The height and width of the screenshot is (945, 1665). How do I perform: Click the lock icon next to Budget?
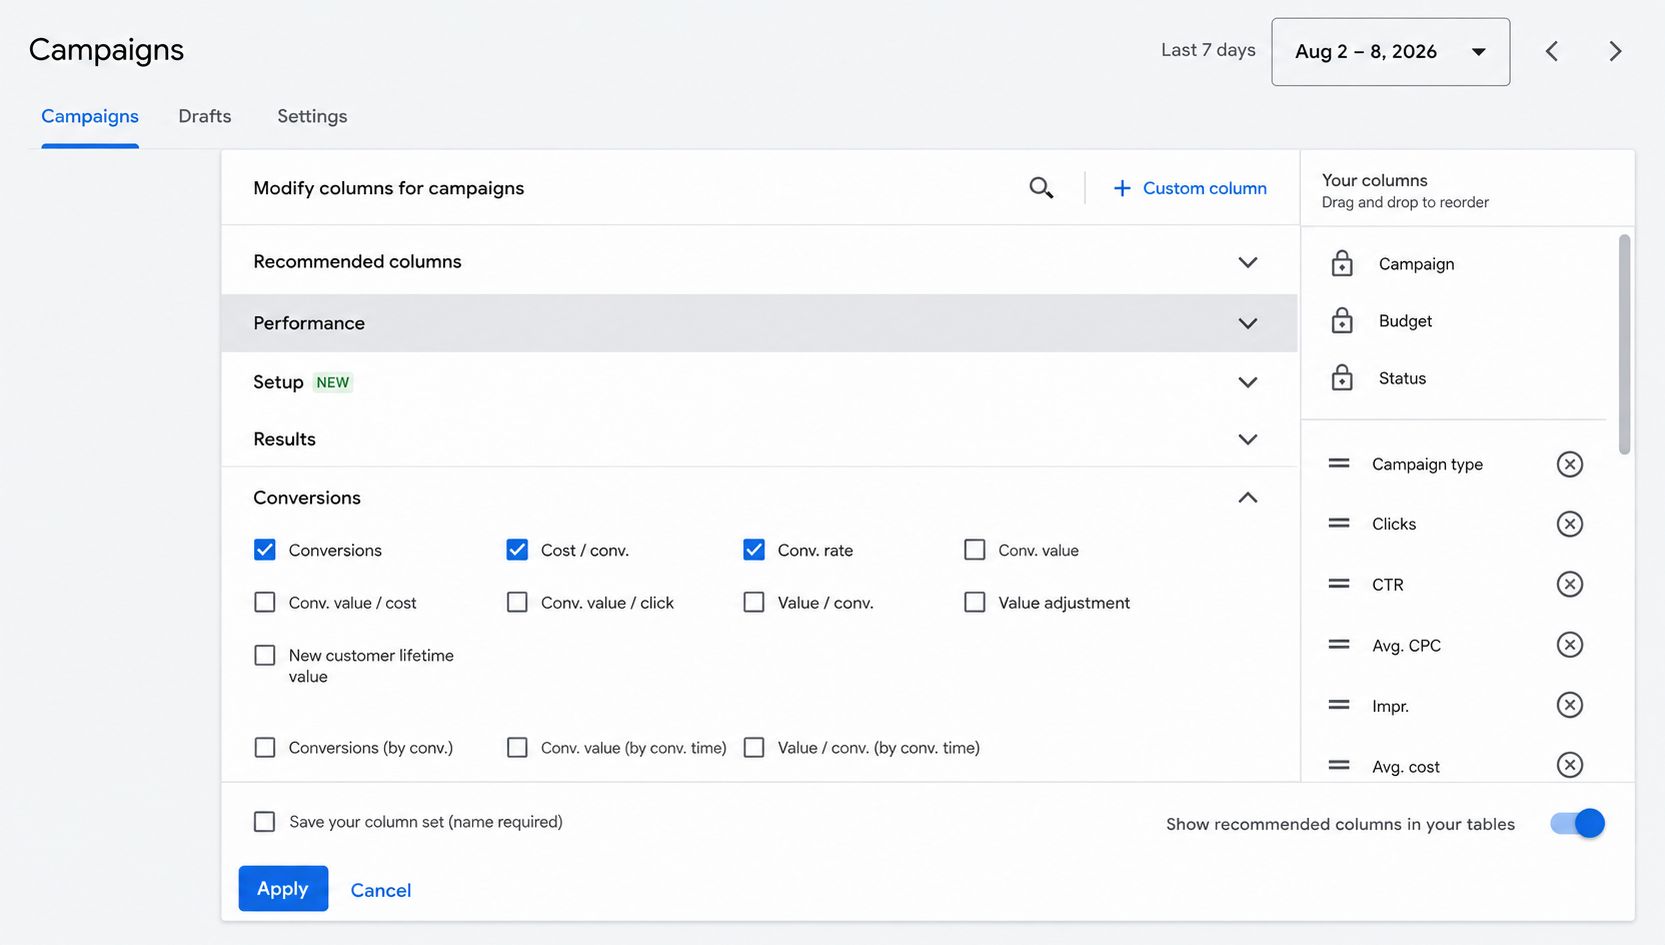[x=1342, y=320]
